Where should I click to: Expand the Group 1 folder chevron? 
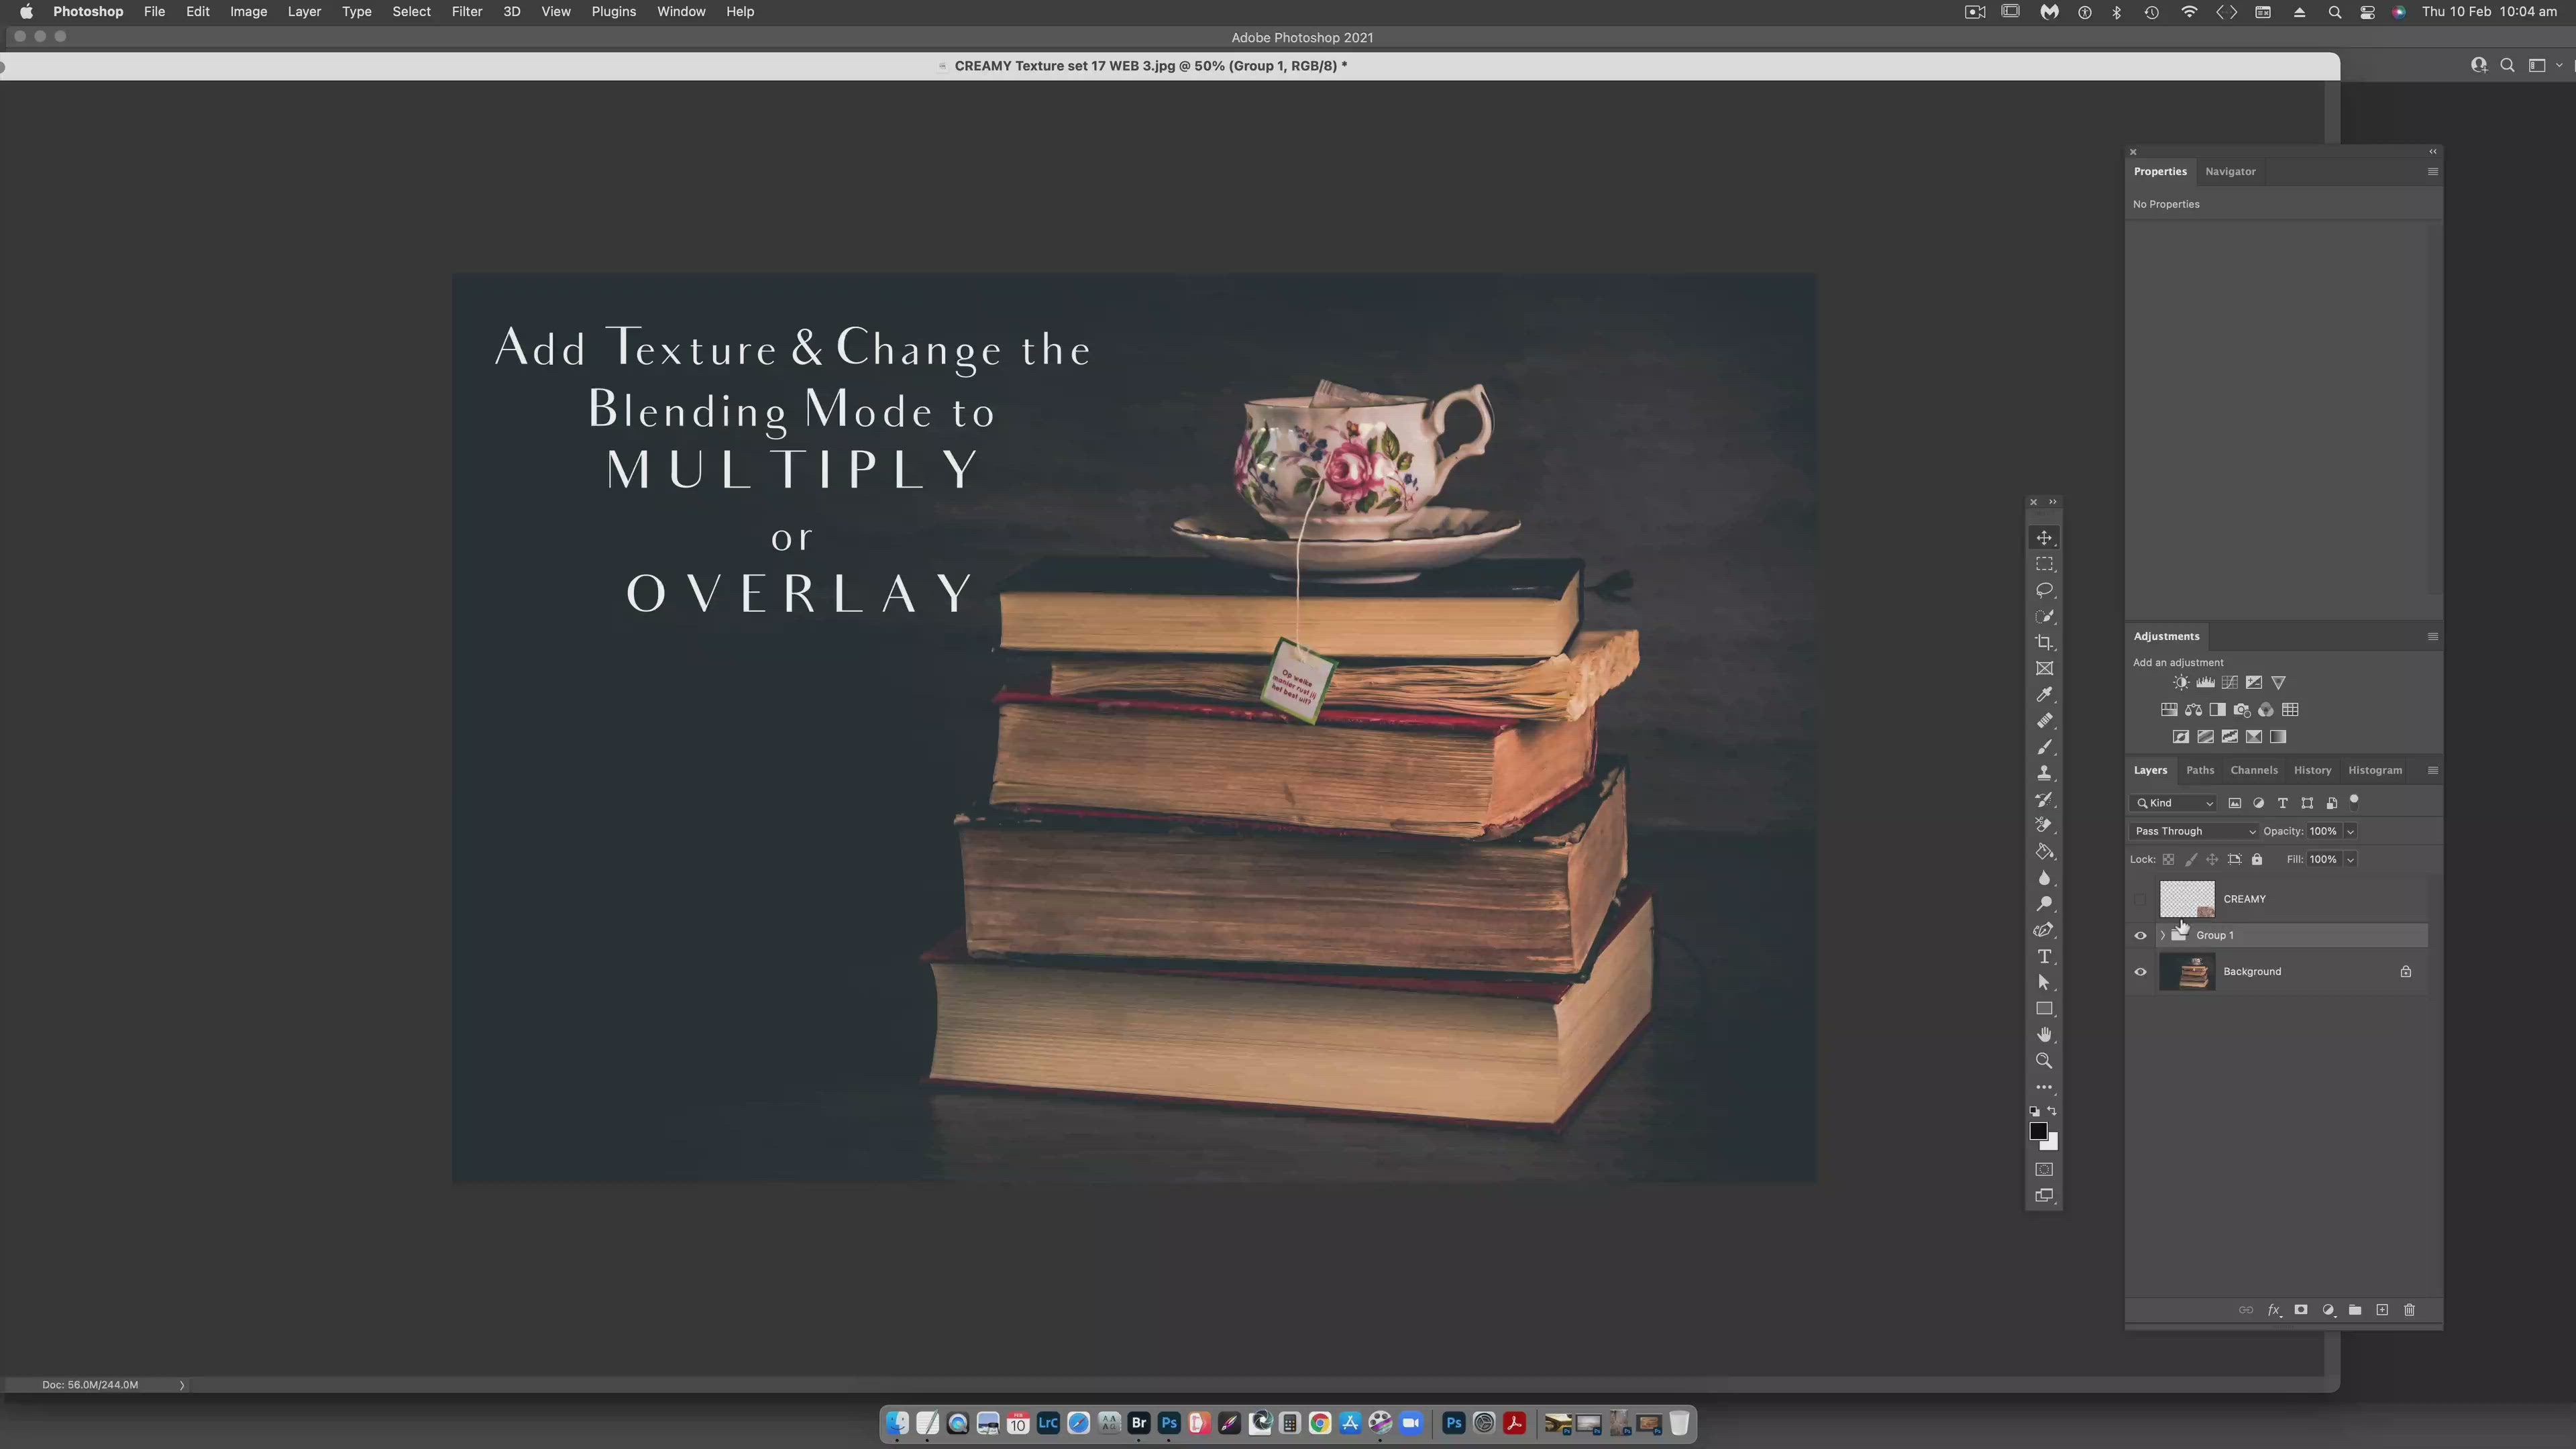pyautogui.click(x=2163, y=936)
